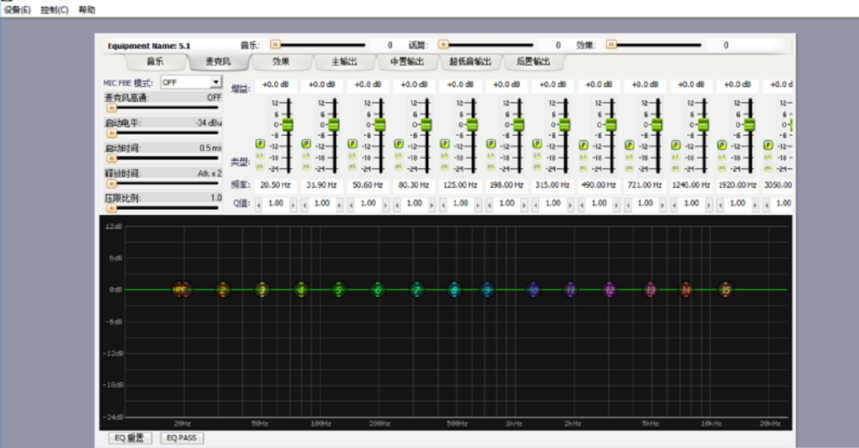Switch to the 主输出 tab
The height and width of the screenshot is (448, 859).
pos(344,62)
